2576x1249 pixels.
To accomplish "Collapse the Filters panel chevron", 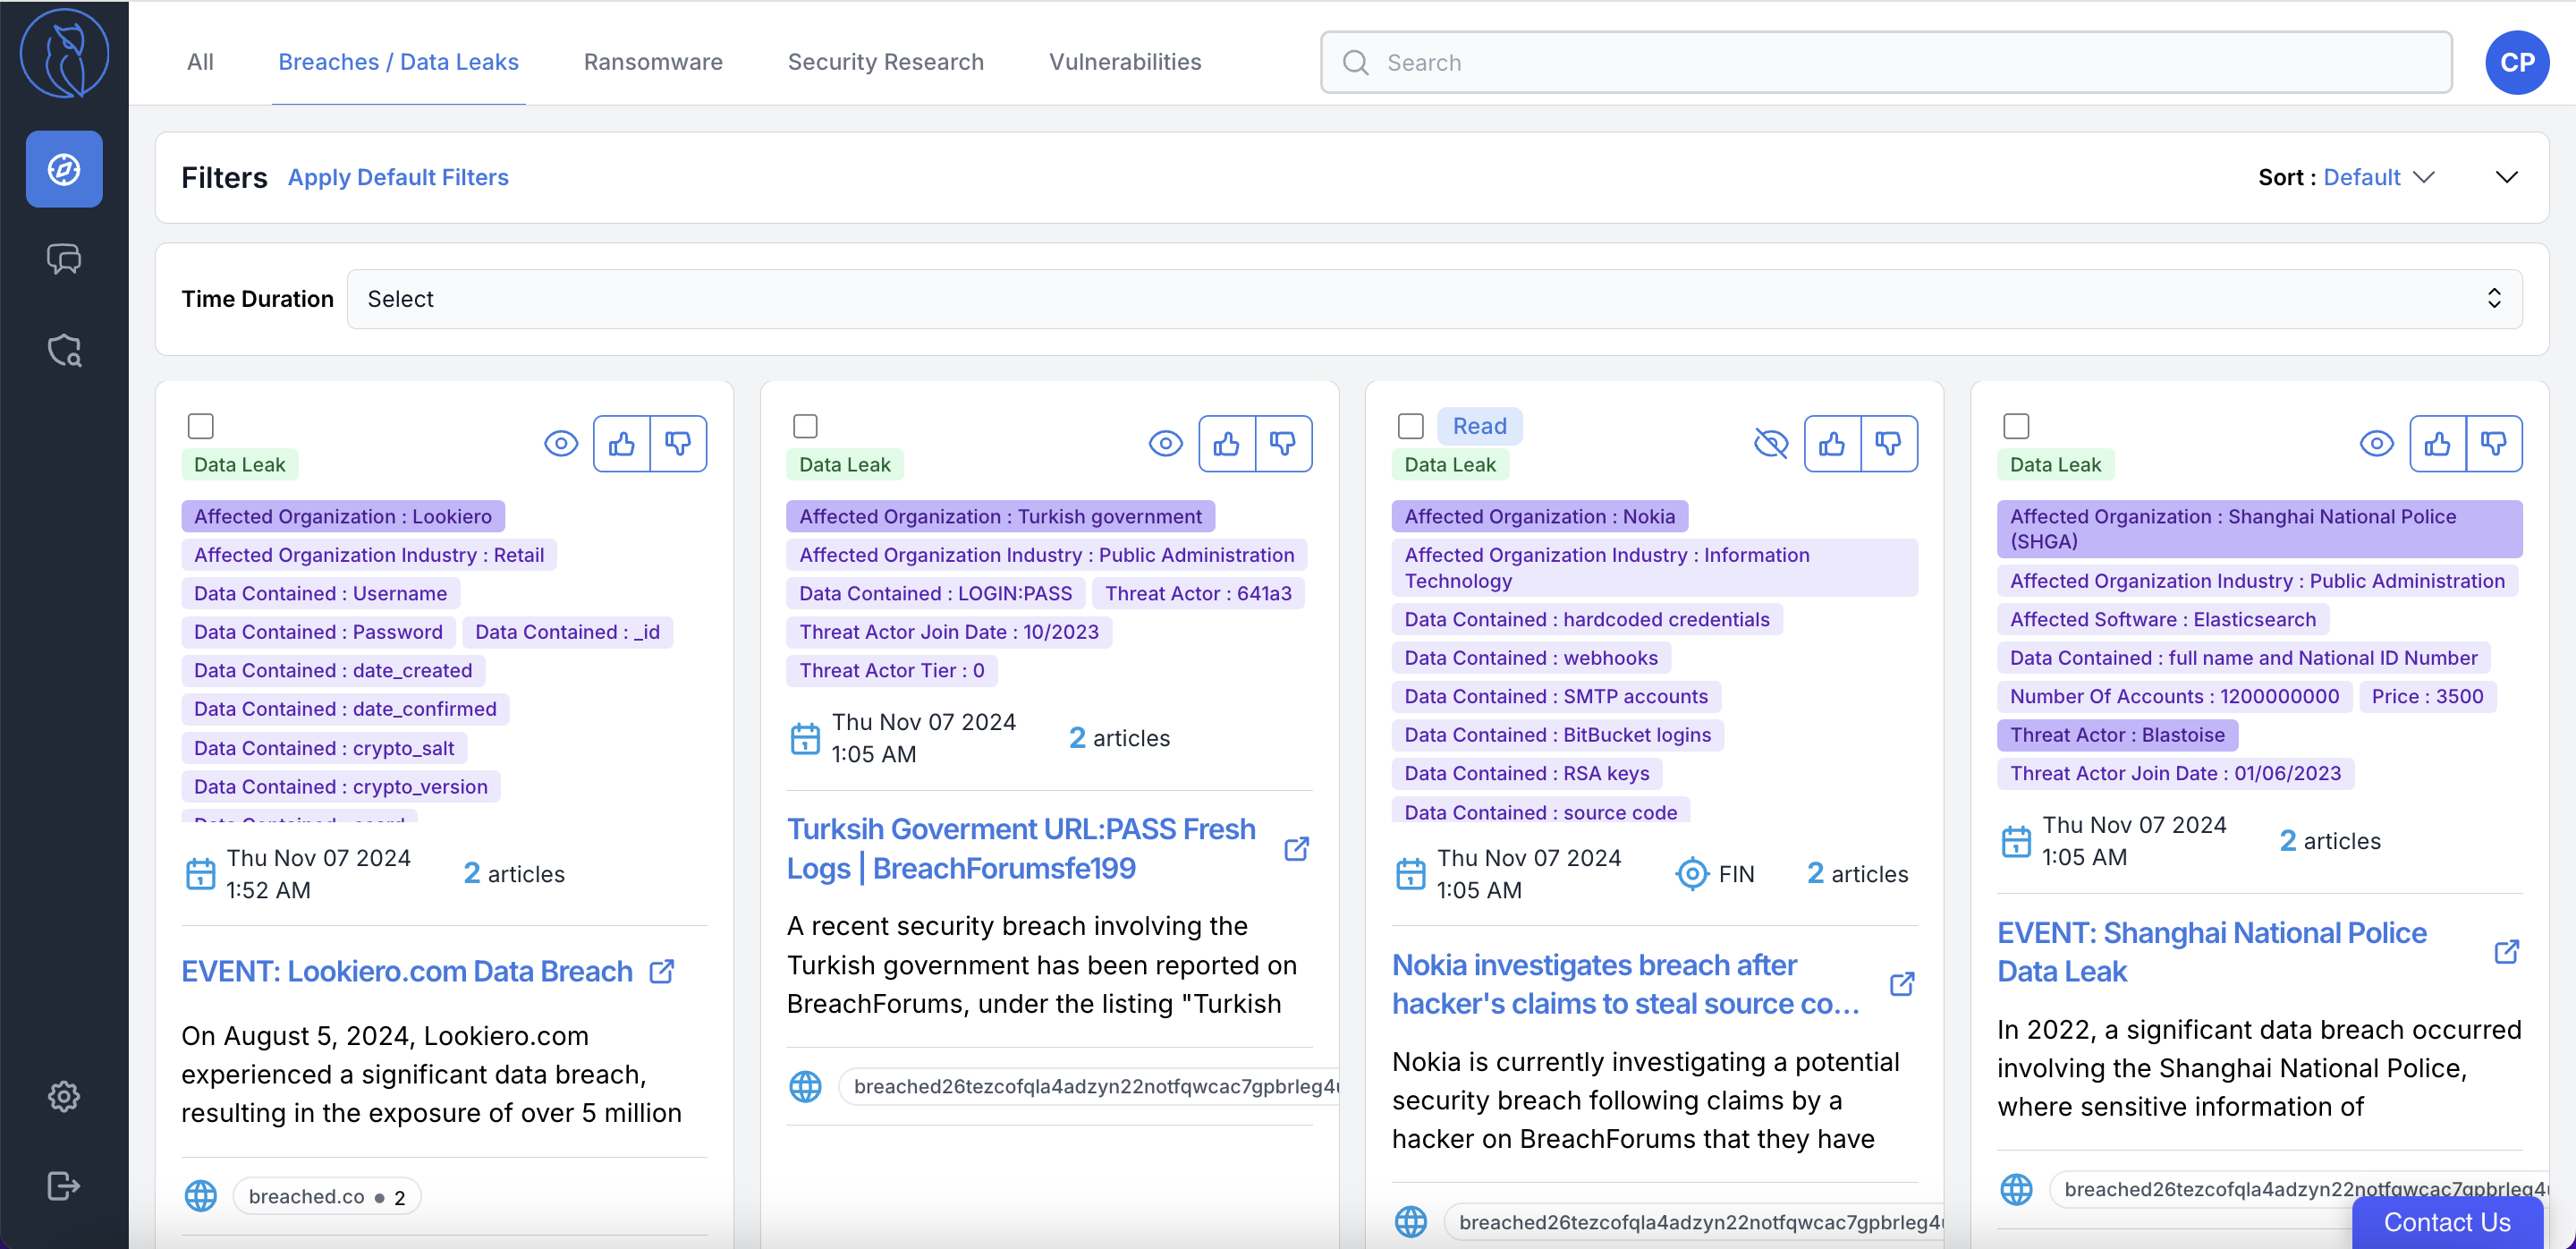I will point(2506,177).
